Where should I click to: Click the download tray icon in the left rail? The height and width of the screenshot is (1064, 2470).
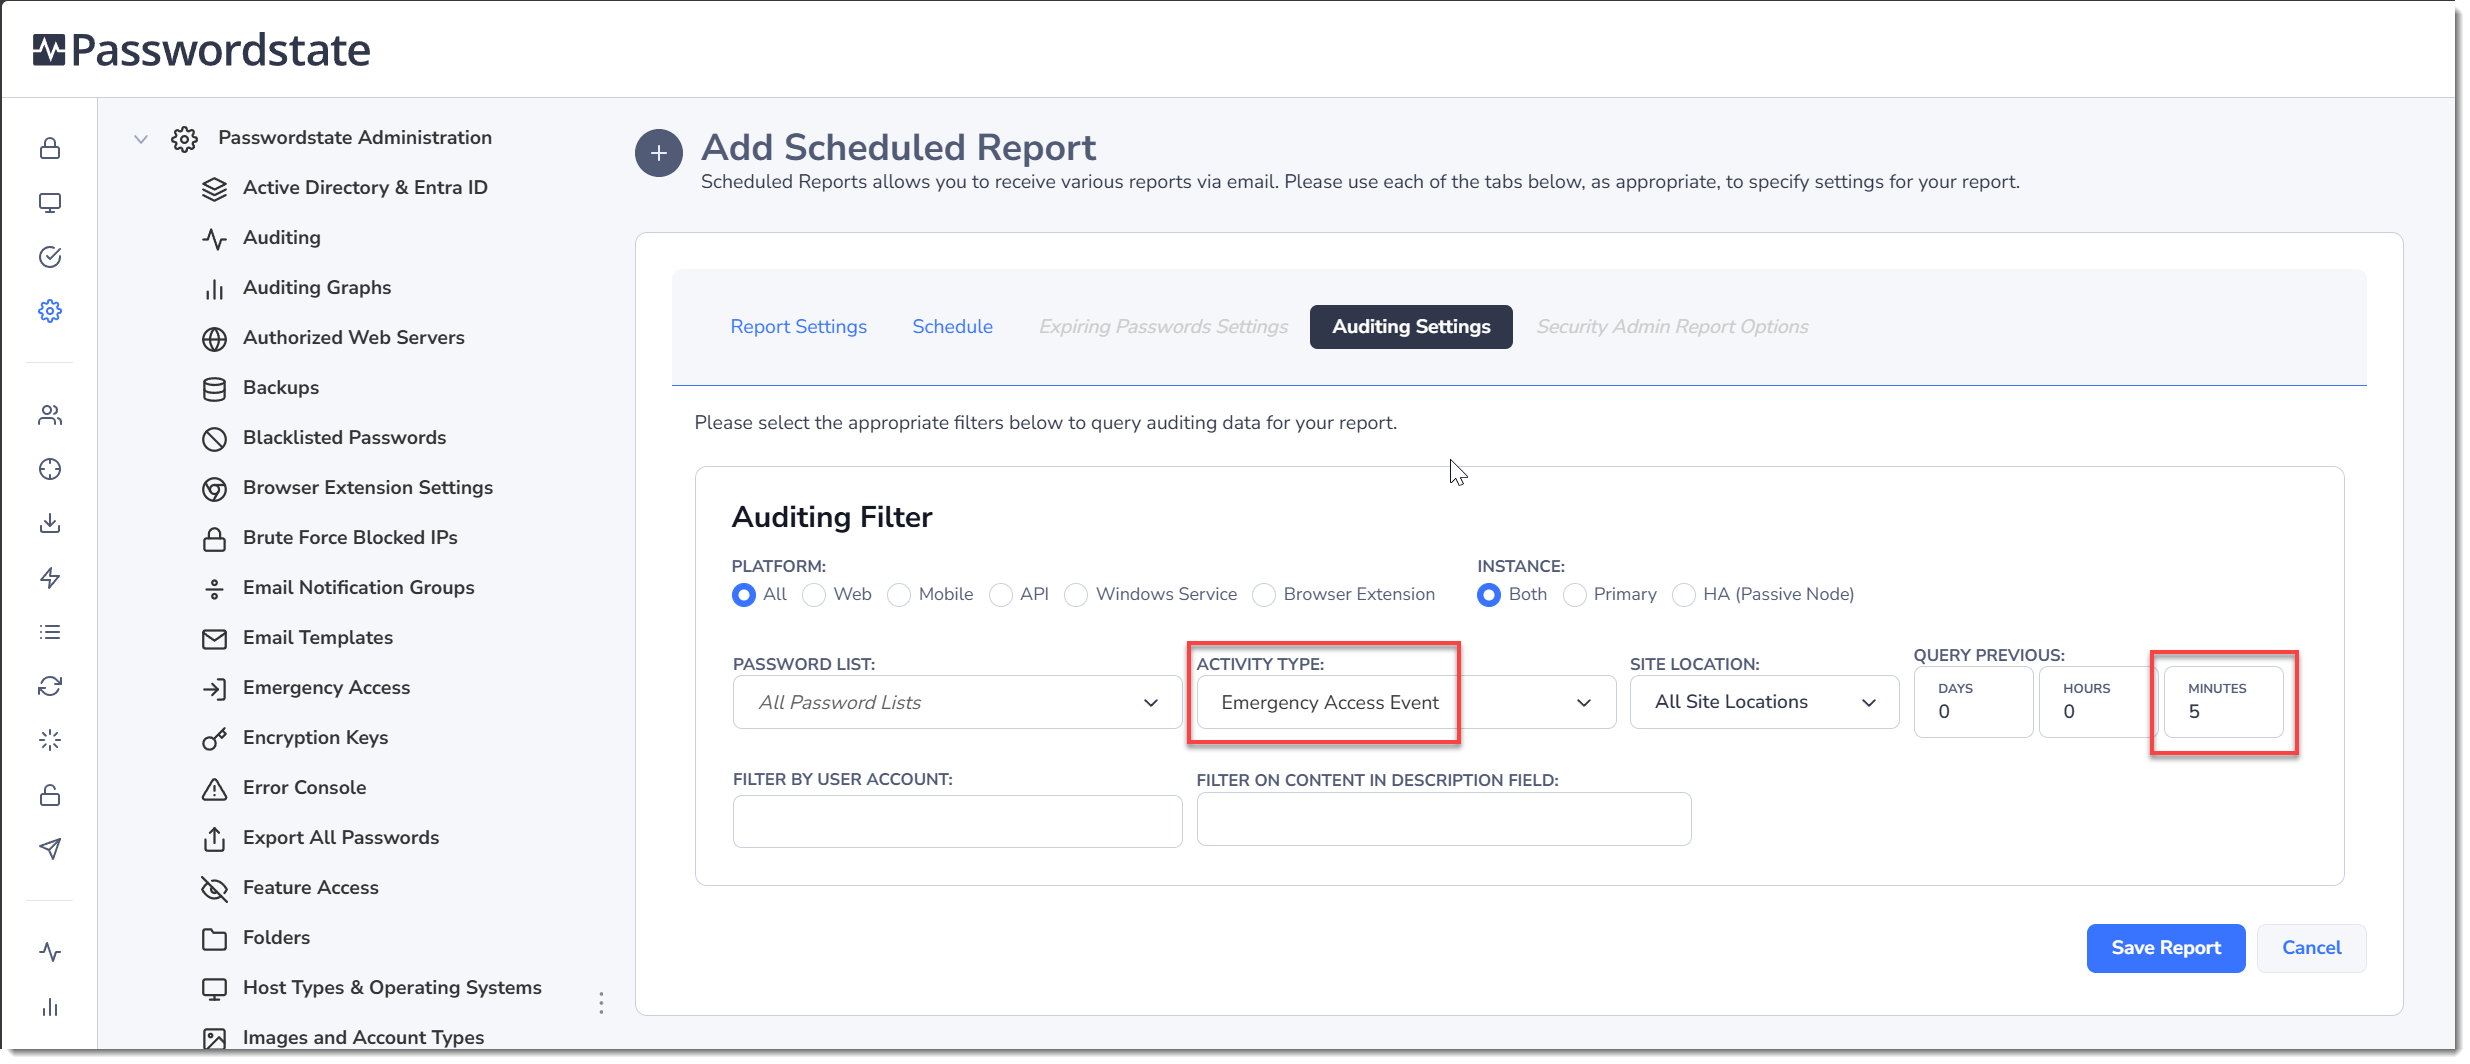[x=50, y=523]
